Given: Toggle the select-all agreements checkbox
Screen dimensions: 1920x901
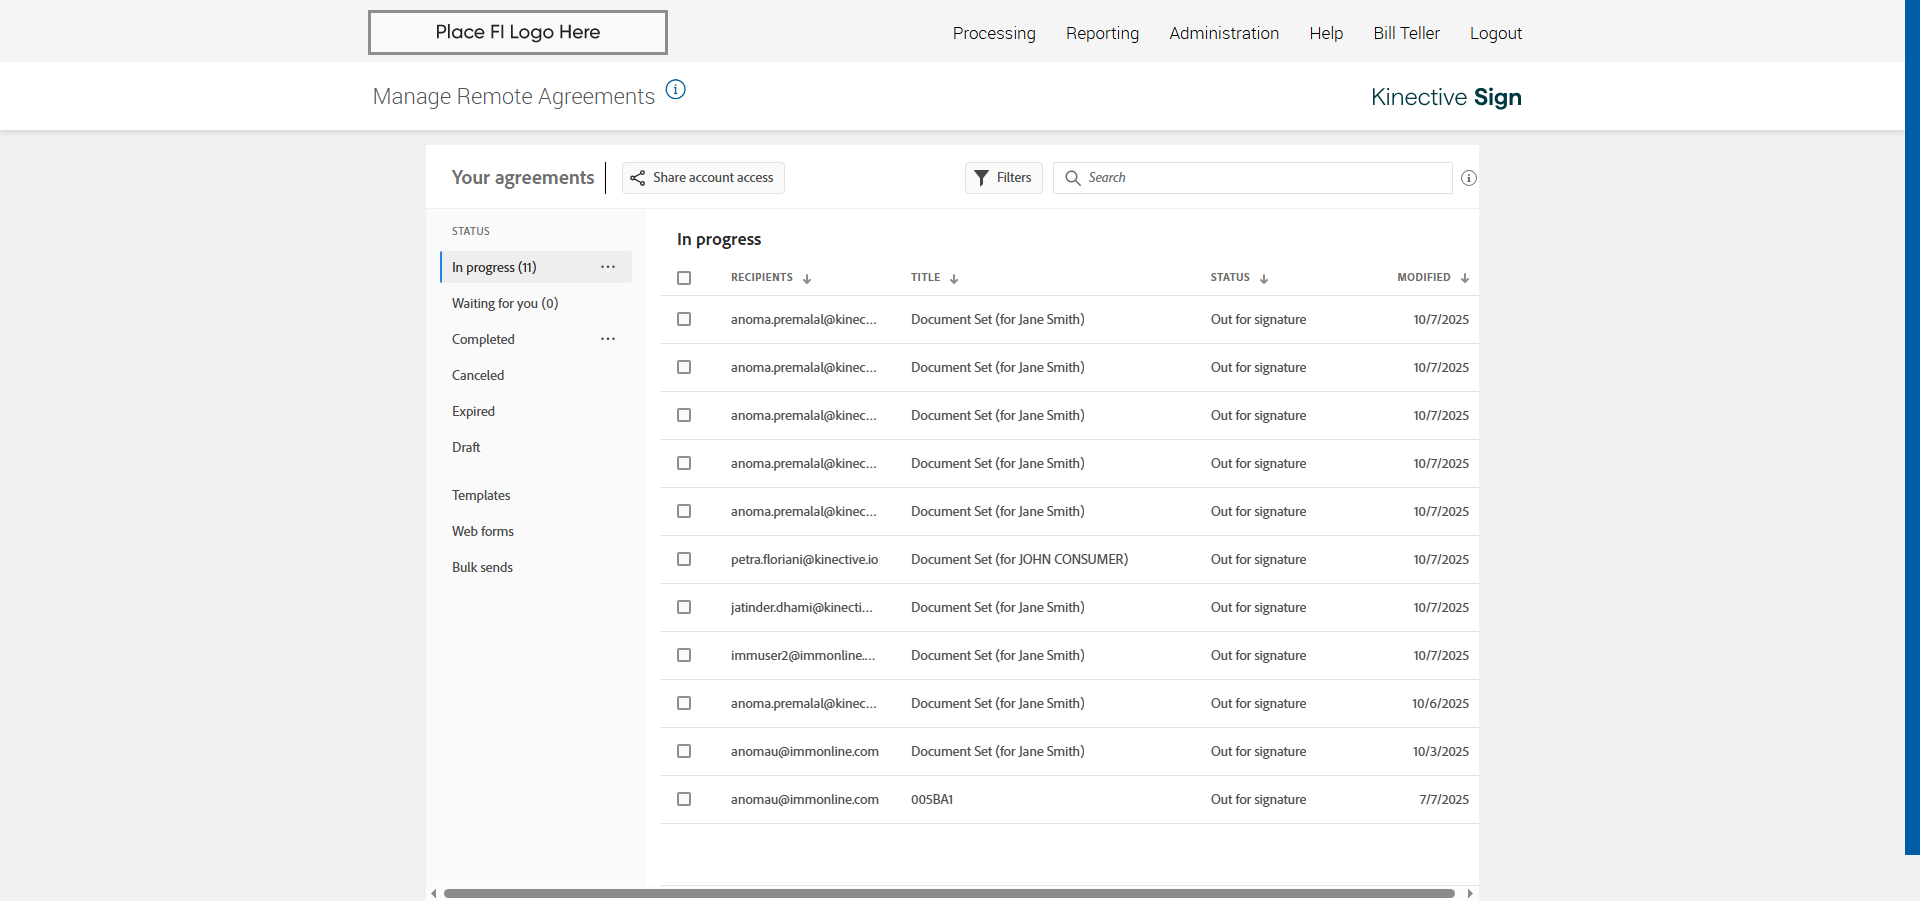Looking at the screenshot, I should tap(684, 278).
